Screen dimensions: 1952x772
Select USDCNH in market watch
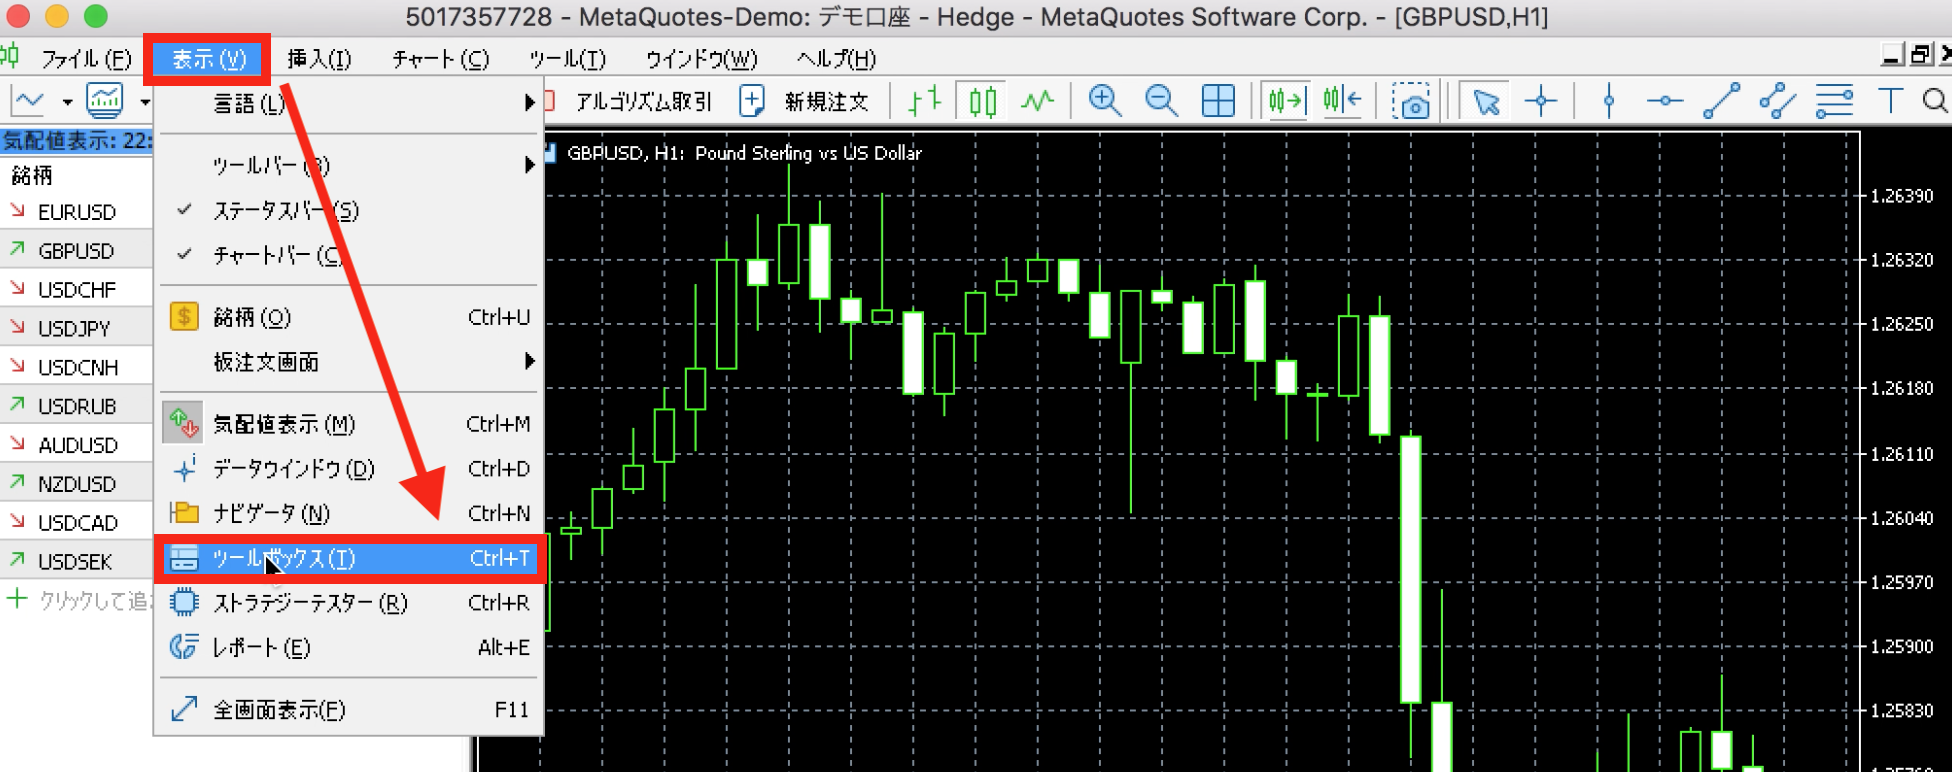[x=76, y=368]
